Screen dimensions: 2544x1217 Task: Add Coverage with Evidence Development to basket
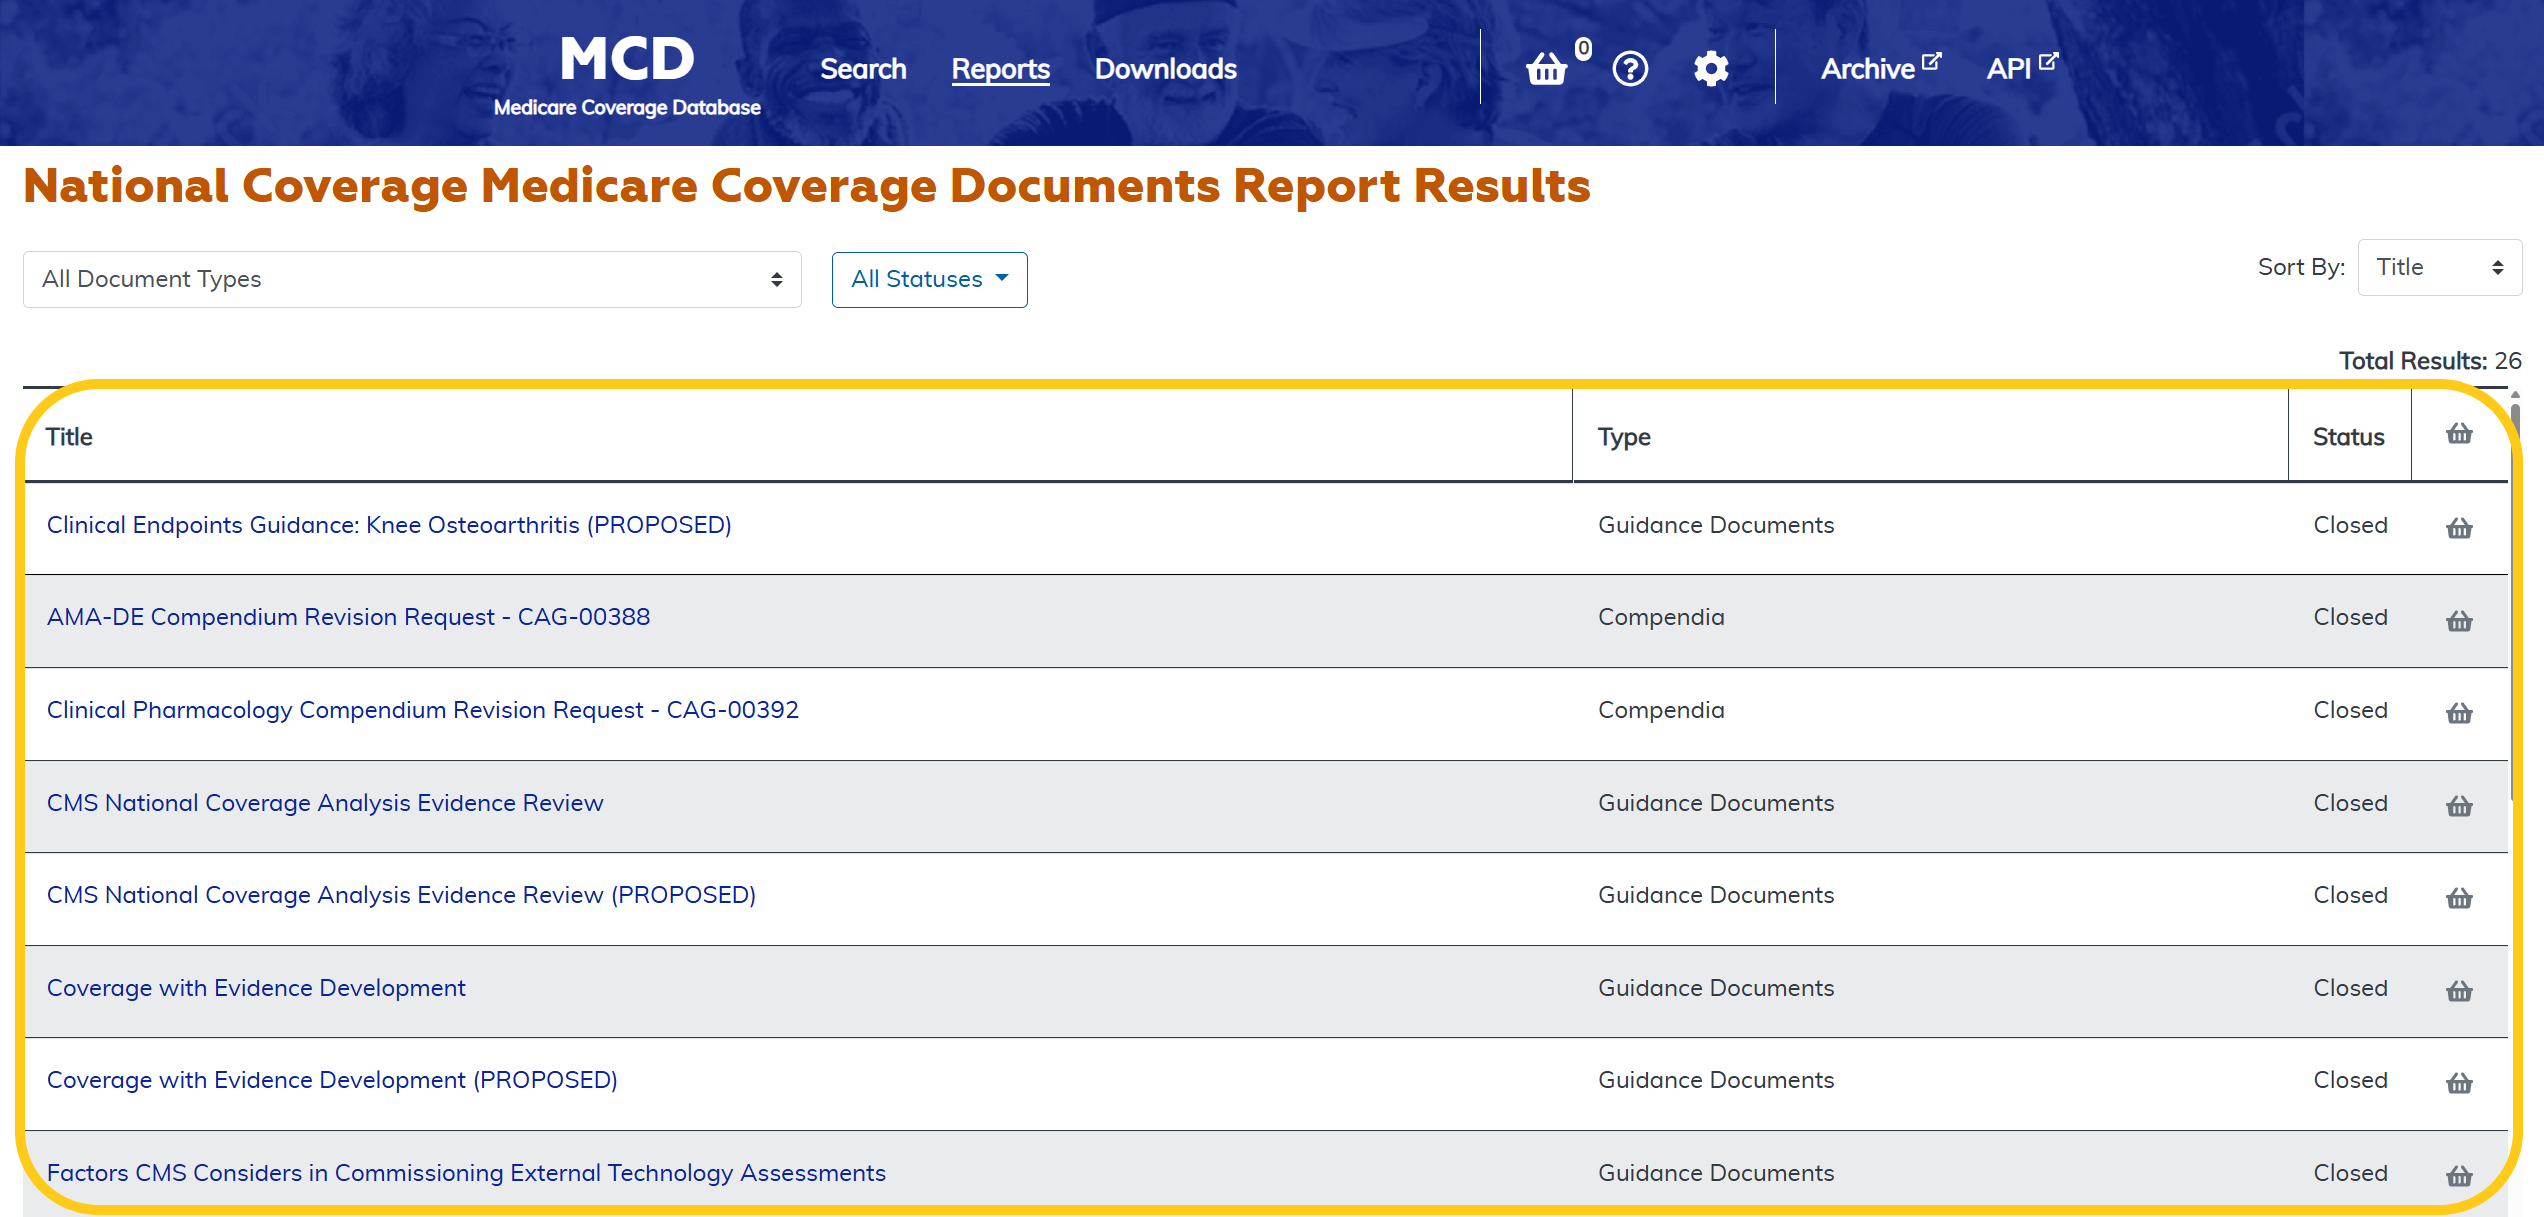point(2459,991)
